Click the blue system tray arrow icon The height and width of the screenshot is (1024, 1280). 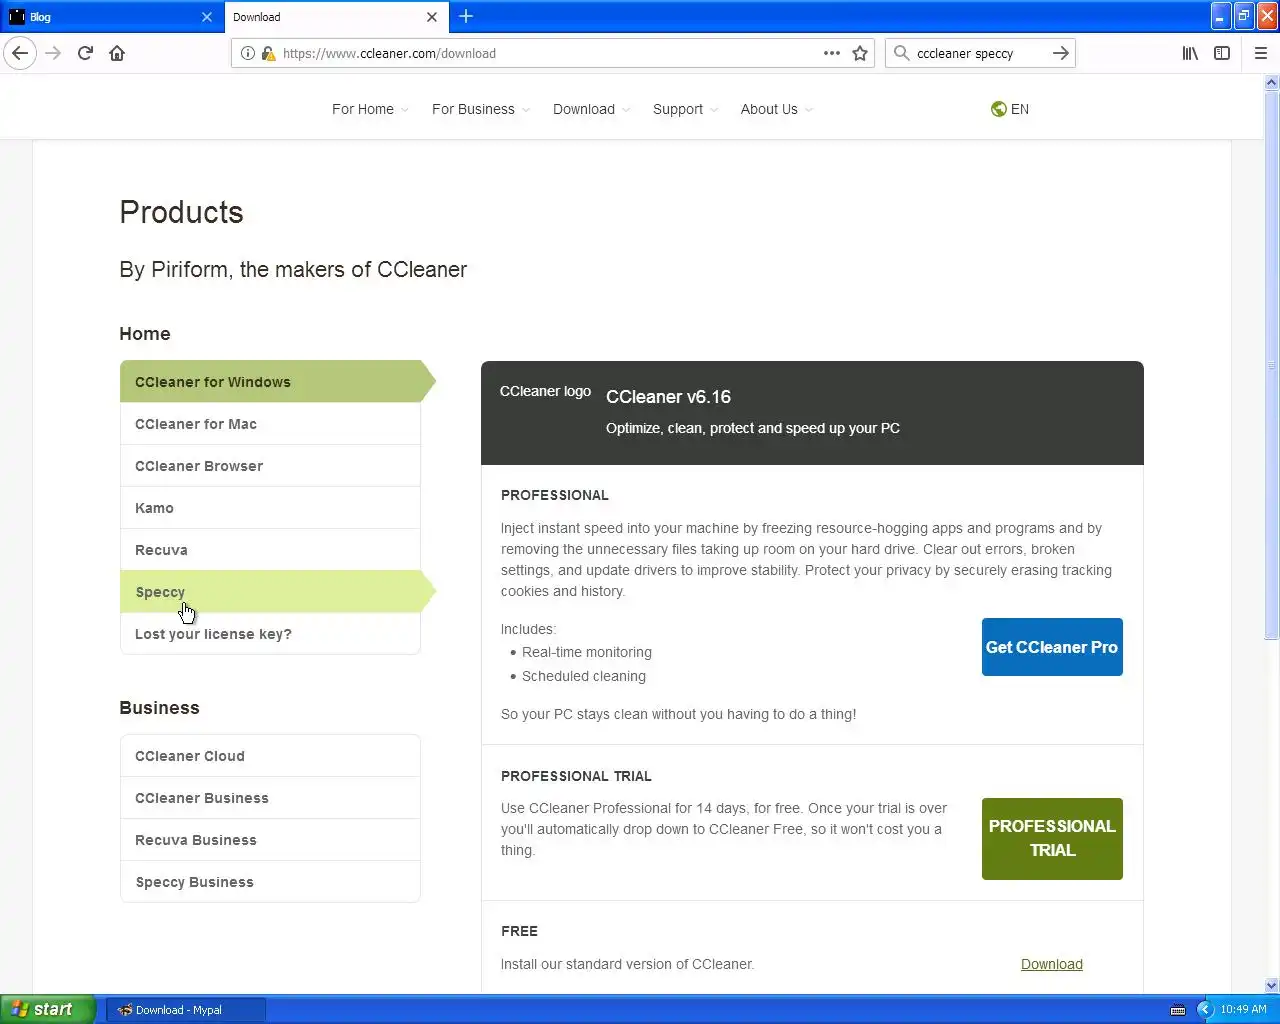[x=1205, y=1010]
